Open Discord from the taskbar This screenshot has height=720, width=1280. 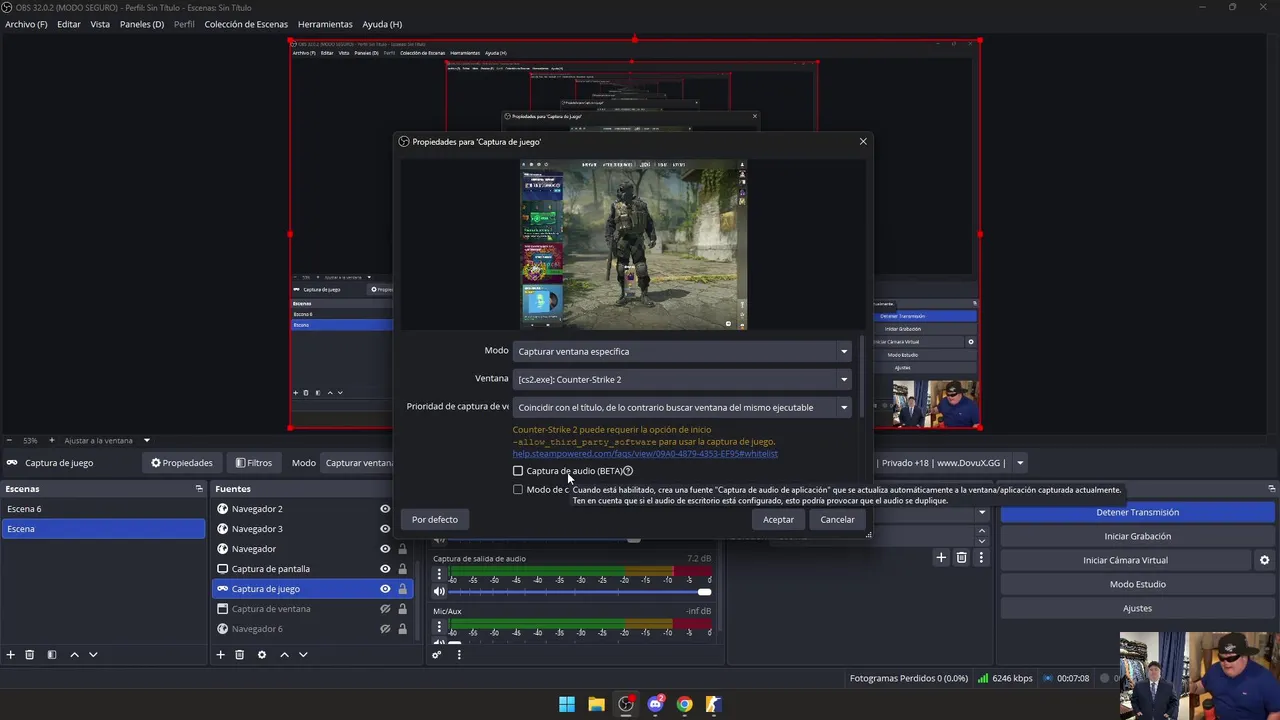(655, 704)
